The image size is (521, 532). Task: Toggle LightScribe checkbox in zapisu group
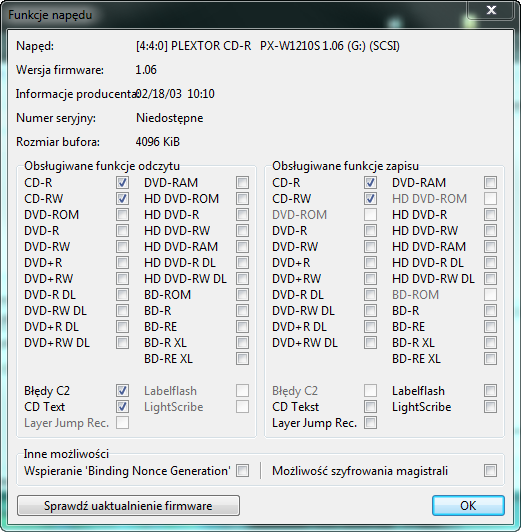pyautogui.click(x=490, y=406)
